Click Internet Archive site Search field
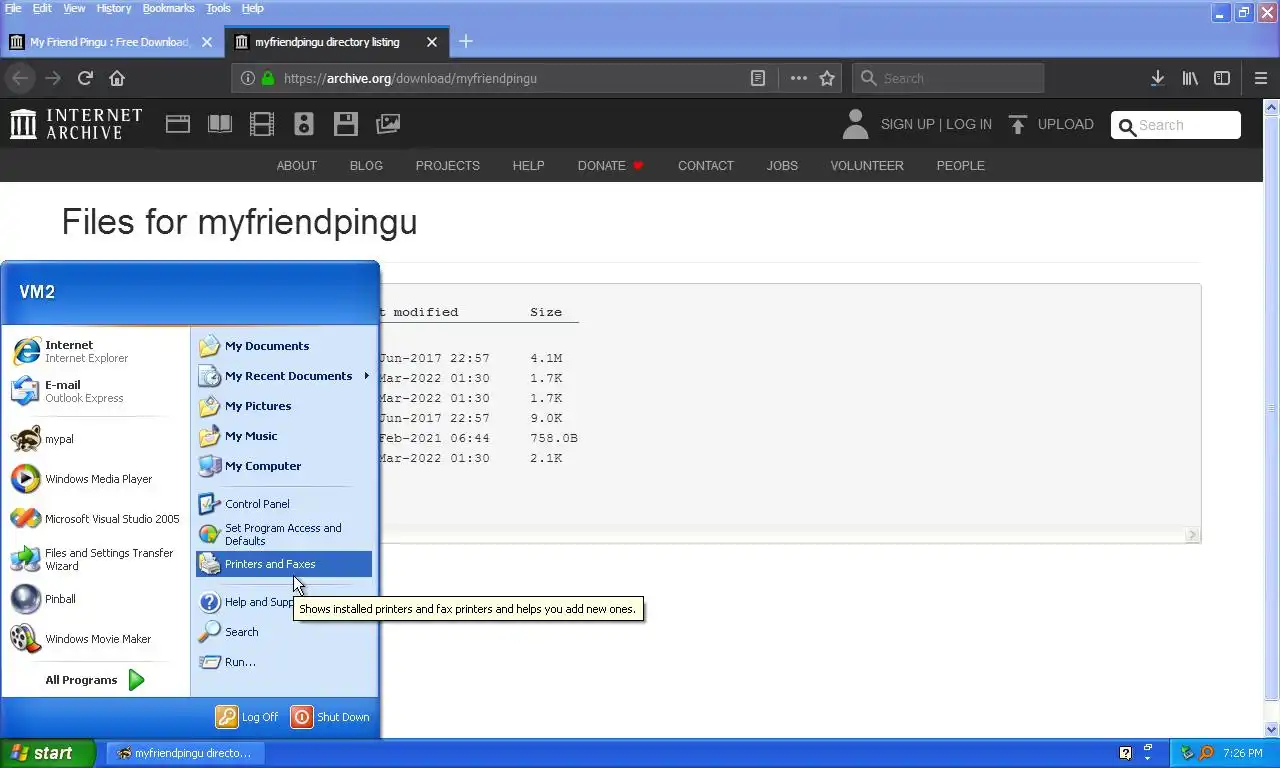Viewport: 1280px width, 768px height. tap(1176, 125)
